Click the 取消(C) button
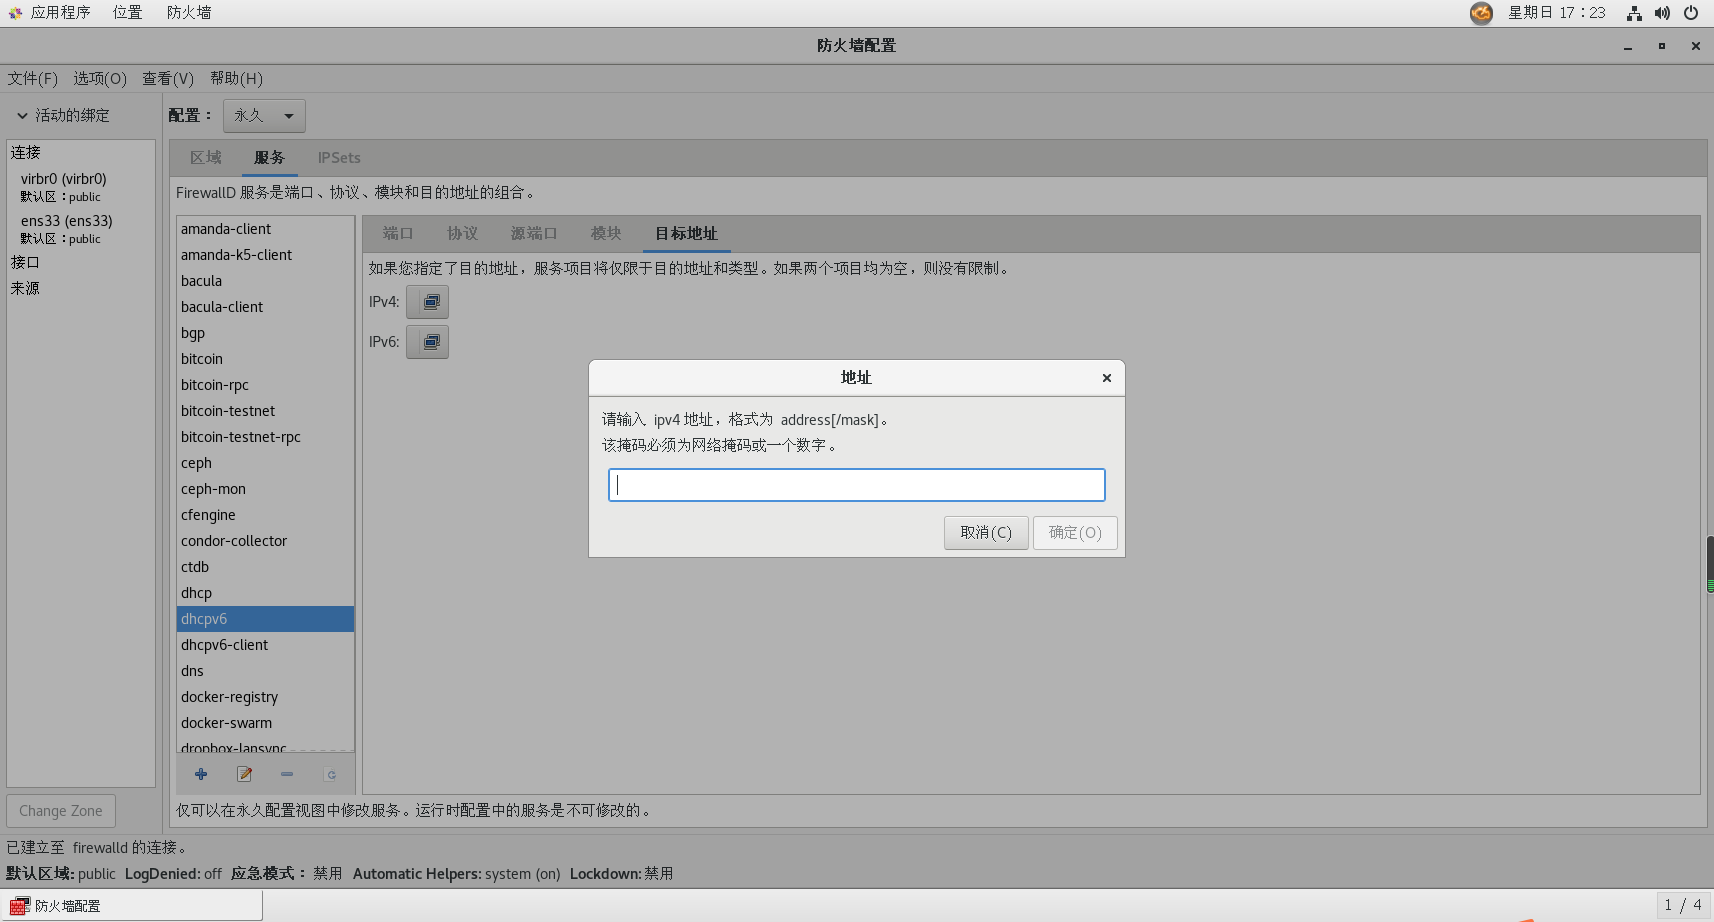The image size is (1714, 922). pyautogui.click(x=986, y=533)
